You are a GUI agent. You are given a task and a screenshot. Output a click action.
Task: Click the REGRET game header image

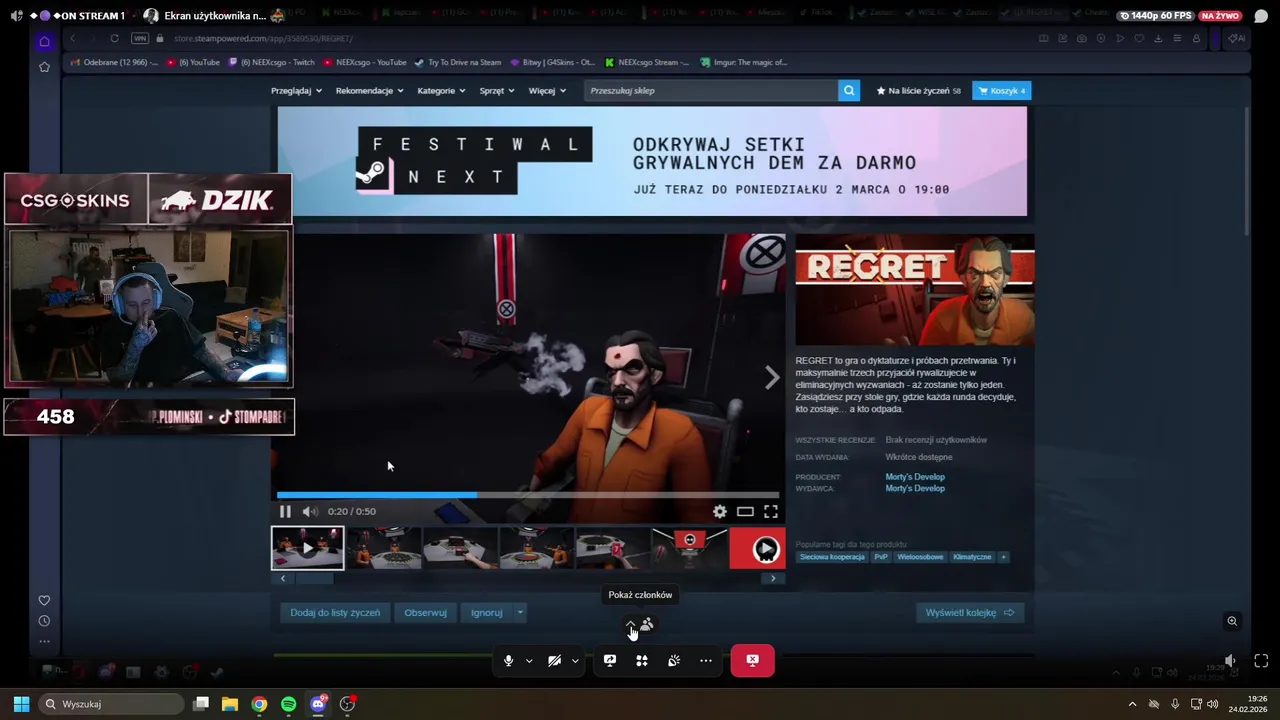(915, 290)
